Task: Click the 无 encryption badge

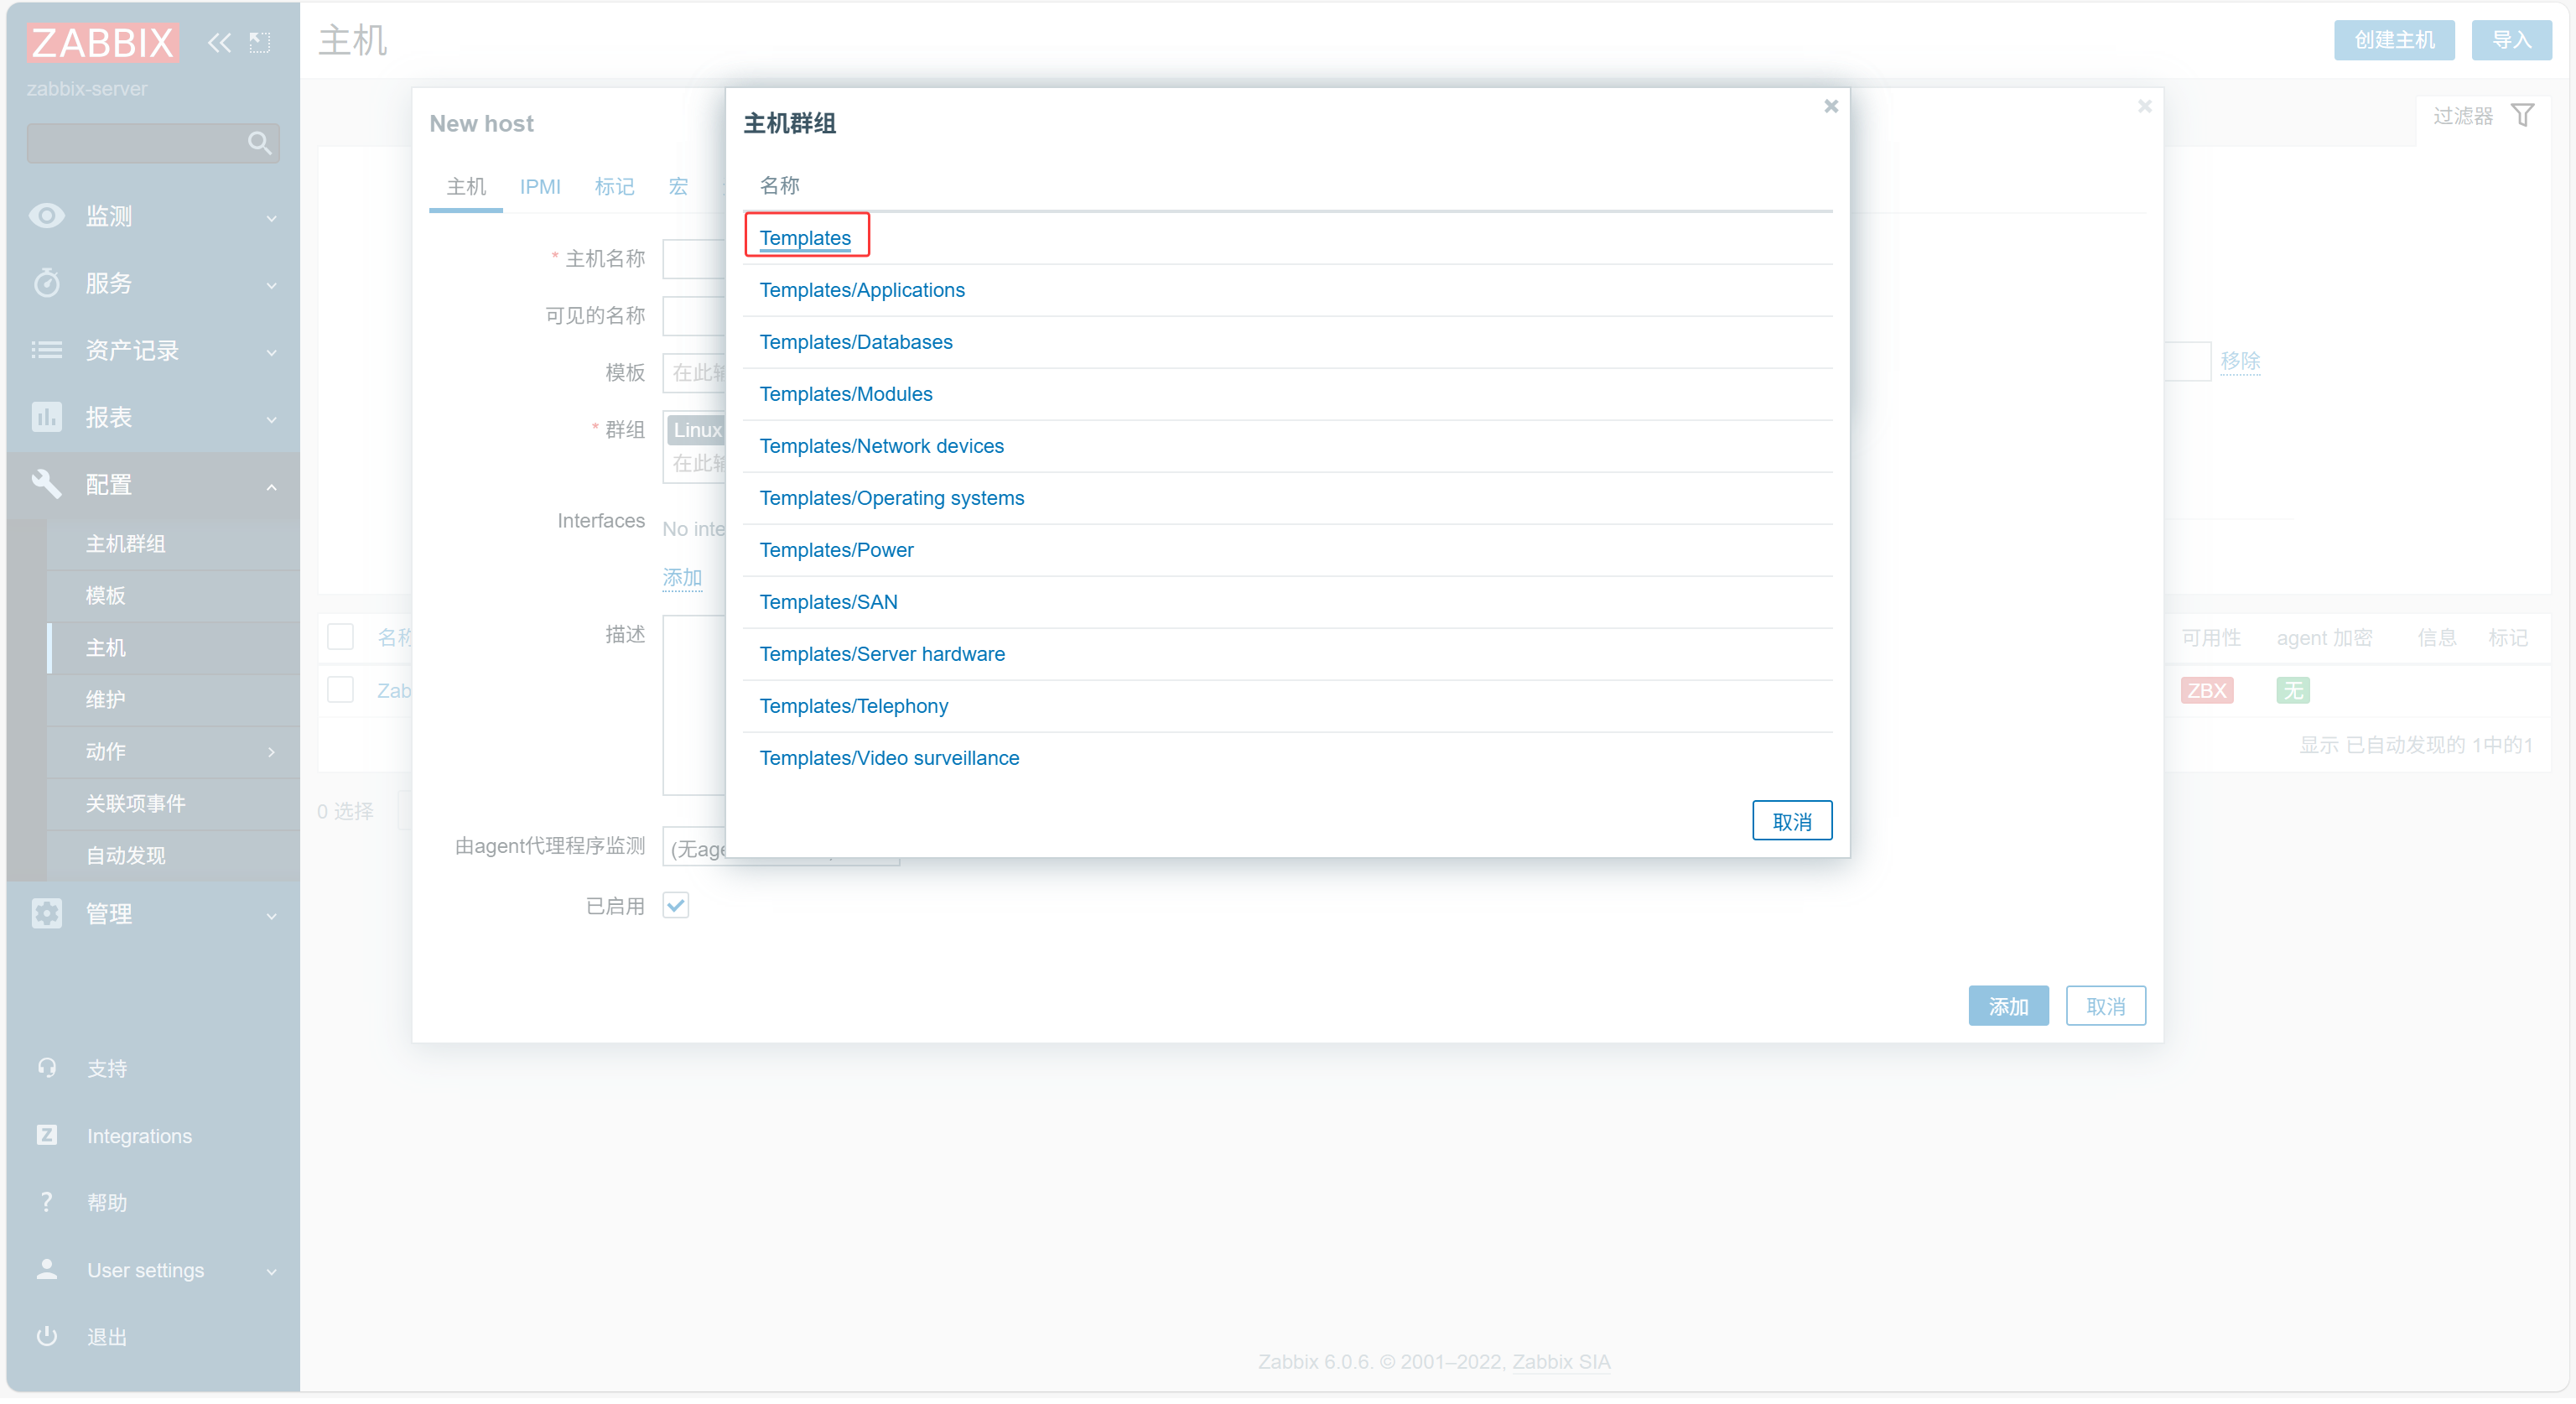Action: point(2292,690)
